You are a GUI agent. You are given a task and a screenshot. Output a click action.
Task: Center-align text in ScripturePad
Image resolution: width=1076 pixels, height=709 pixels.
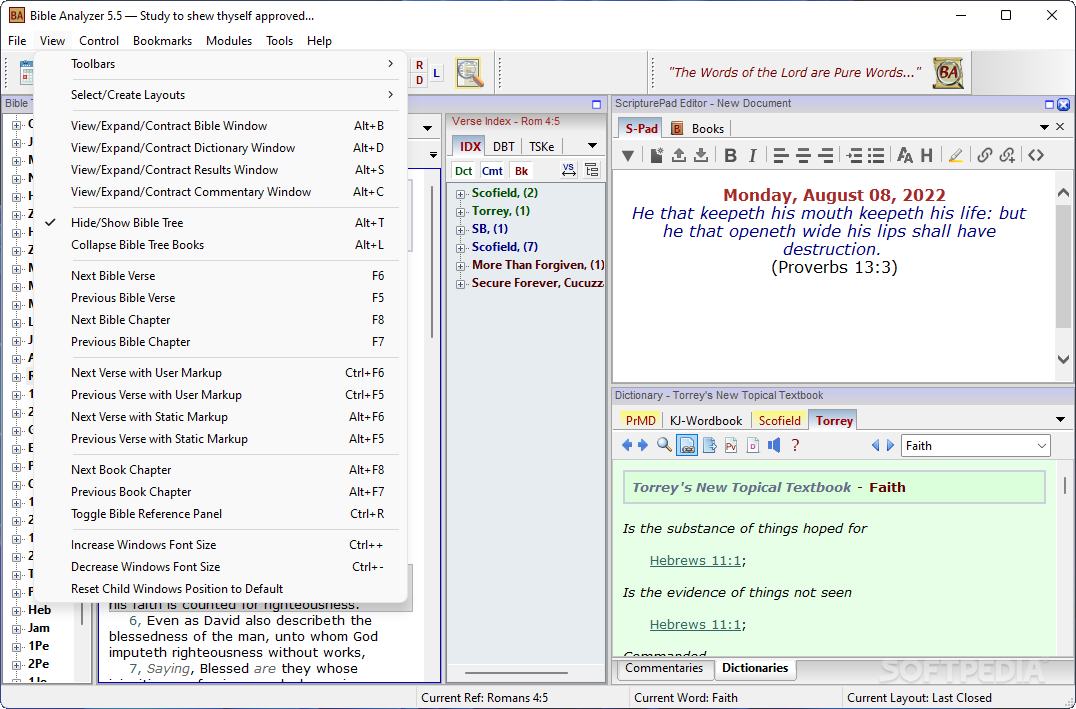[x=804, y=156]
